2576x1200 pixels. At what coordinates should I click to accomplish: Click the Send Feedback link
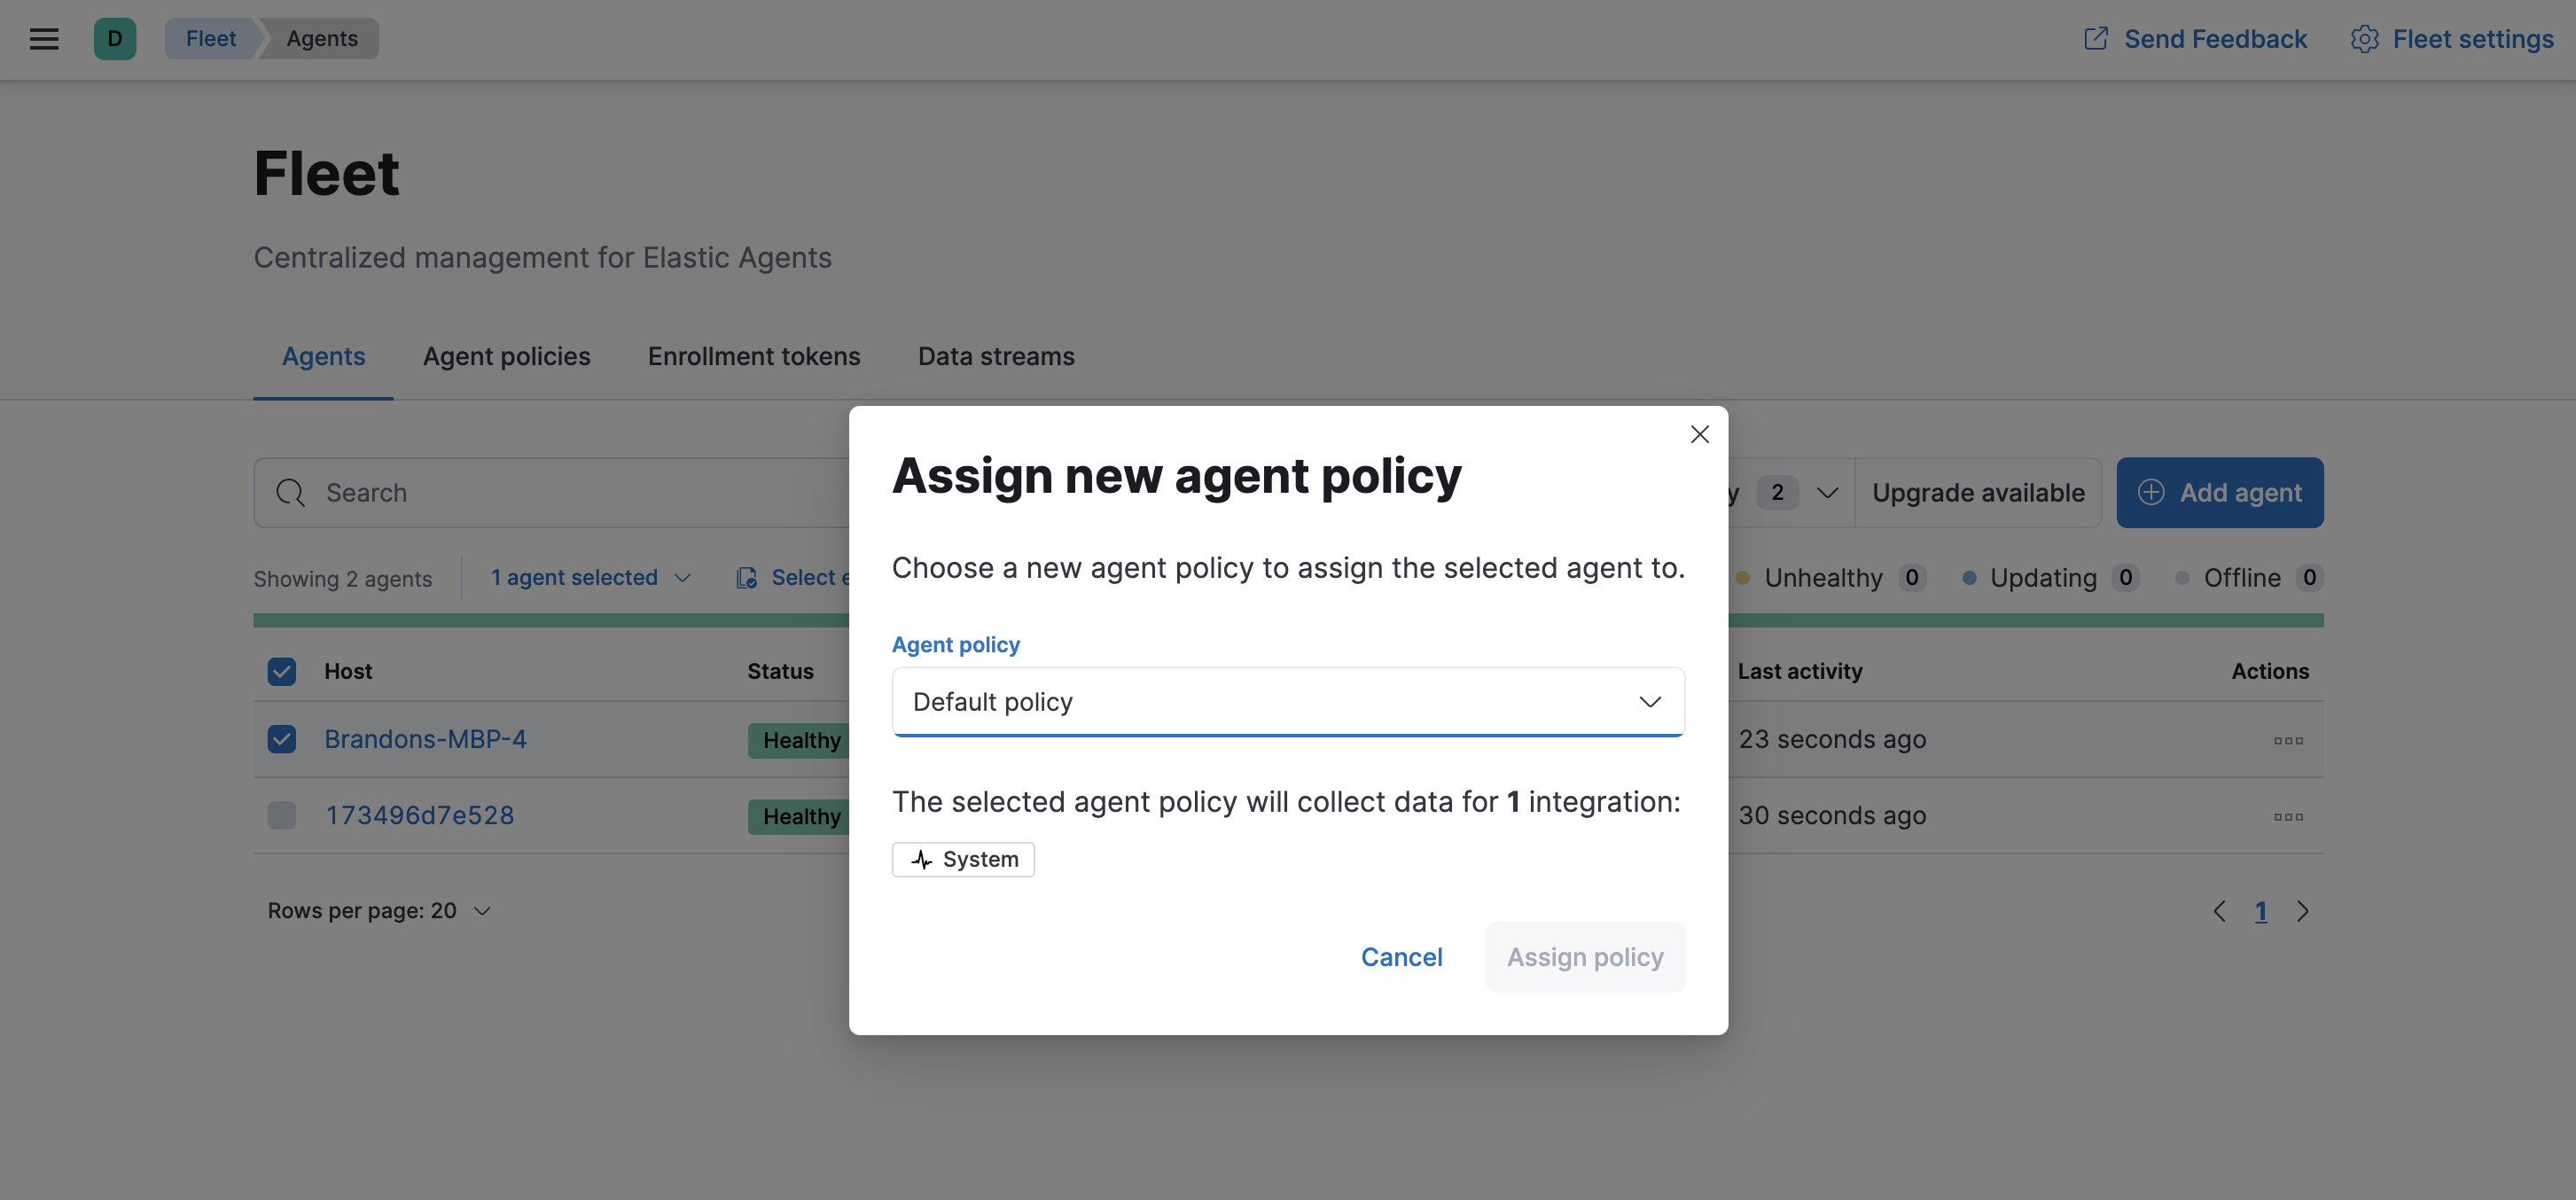2195,38
